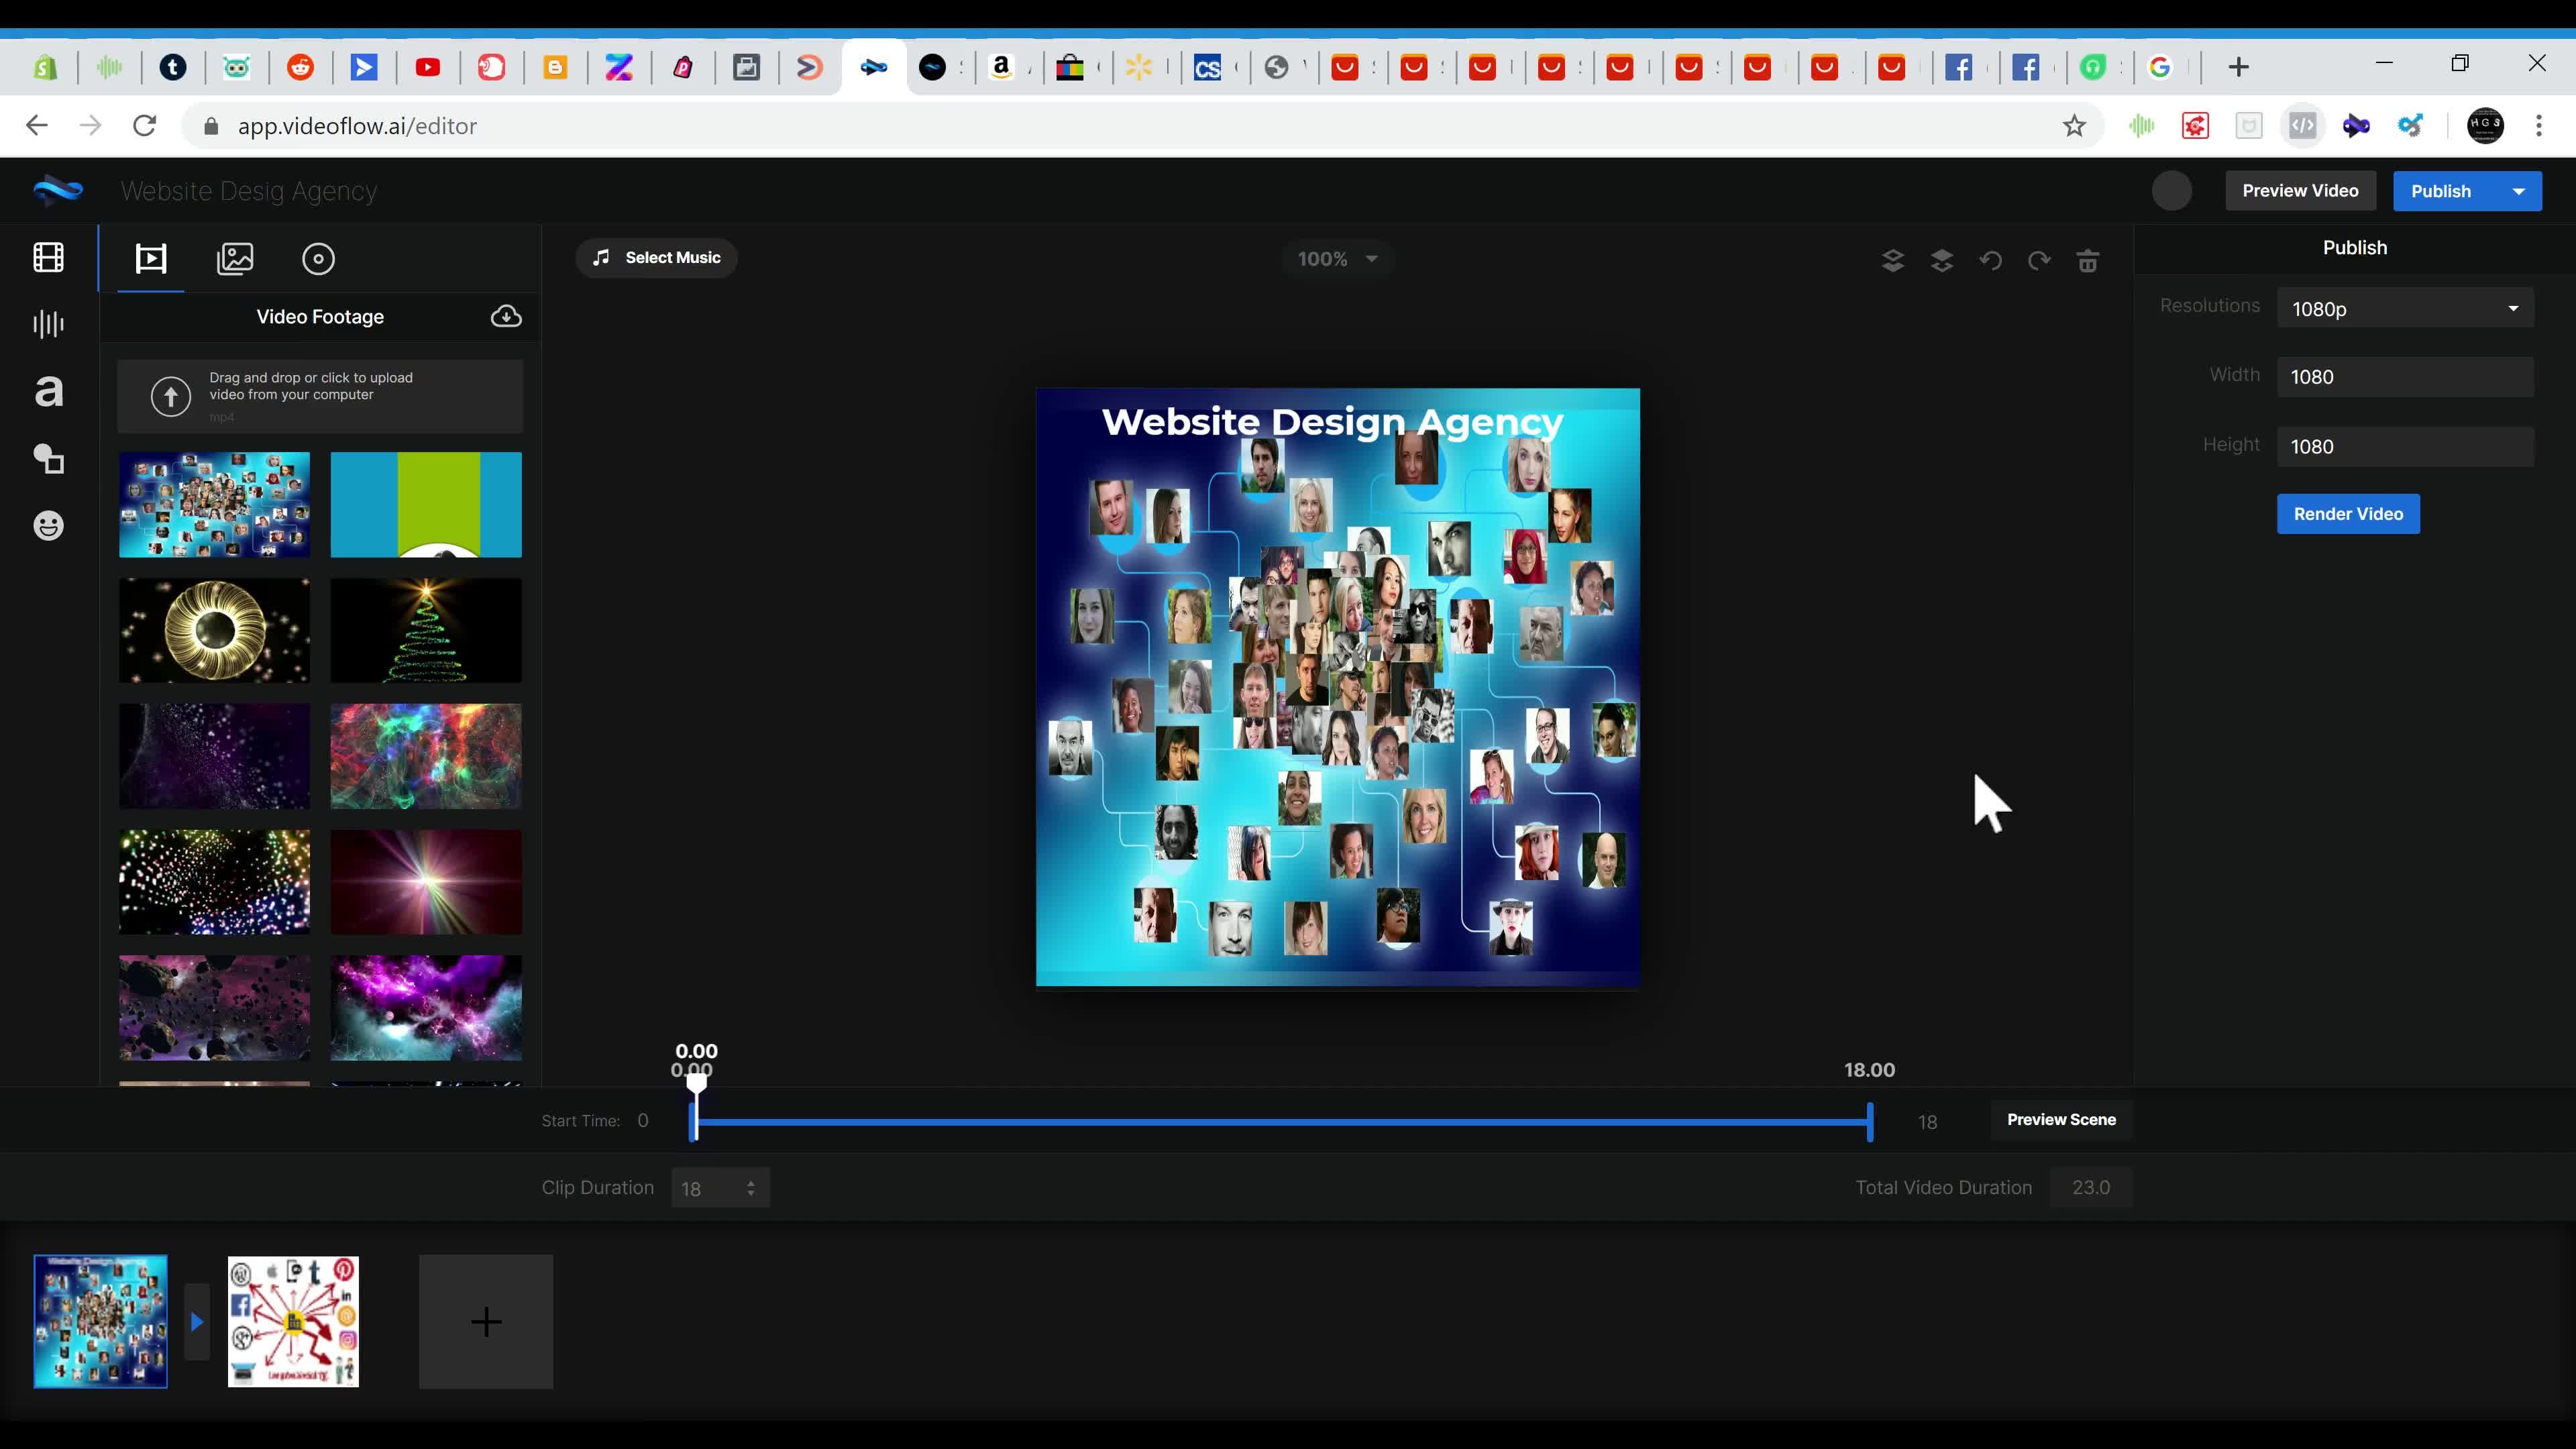This screenshot has width=2576, height=1449.
Task: Click the Height input field
Action: [2405, 447]
